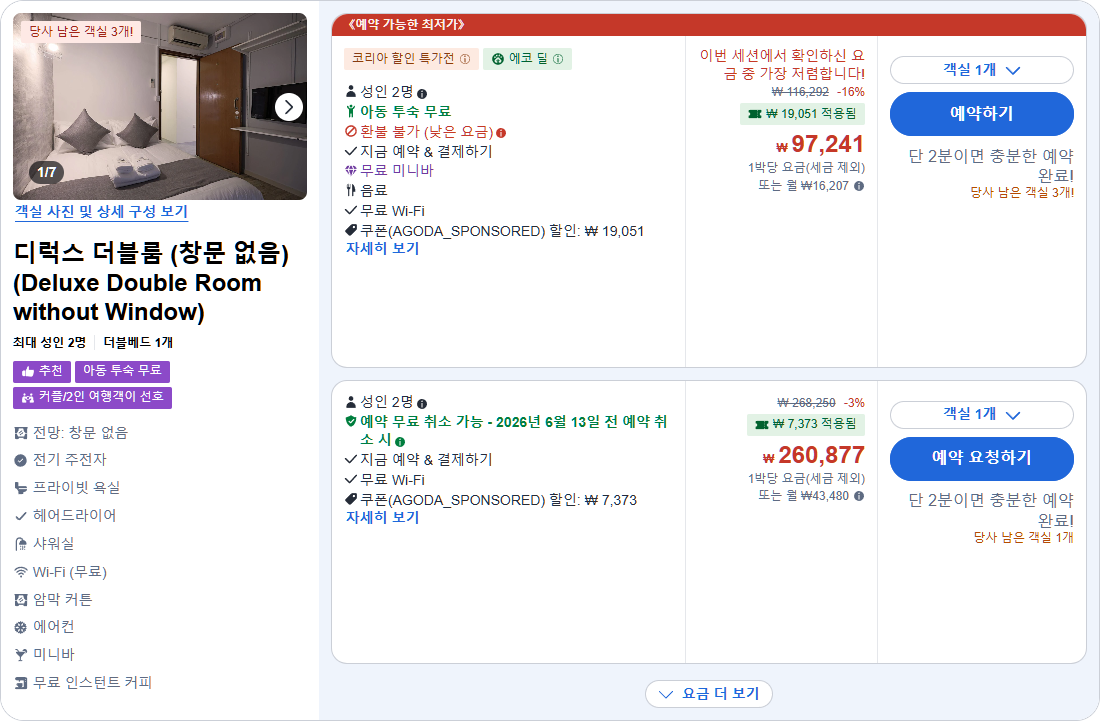Click the 예약 요청하기 button
This screenshot has height=721, width=1100.
[981, 458]
